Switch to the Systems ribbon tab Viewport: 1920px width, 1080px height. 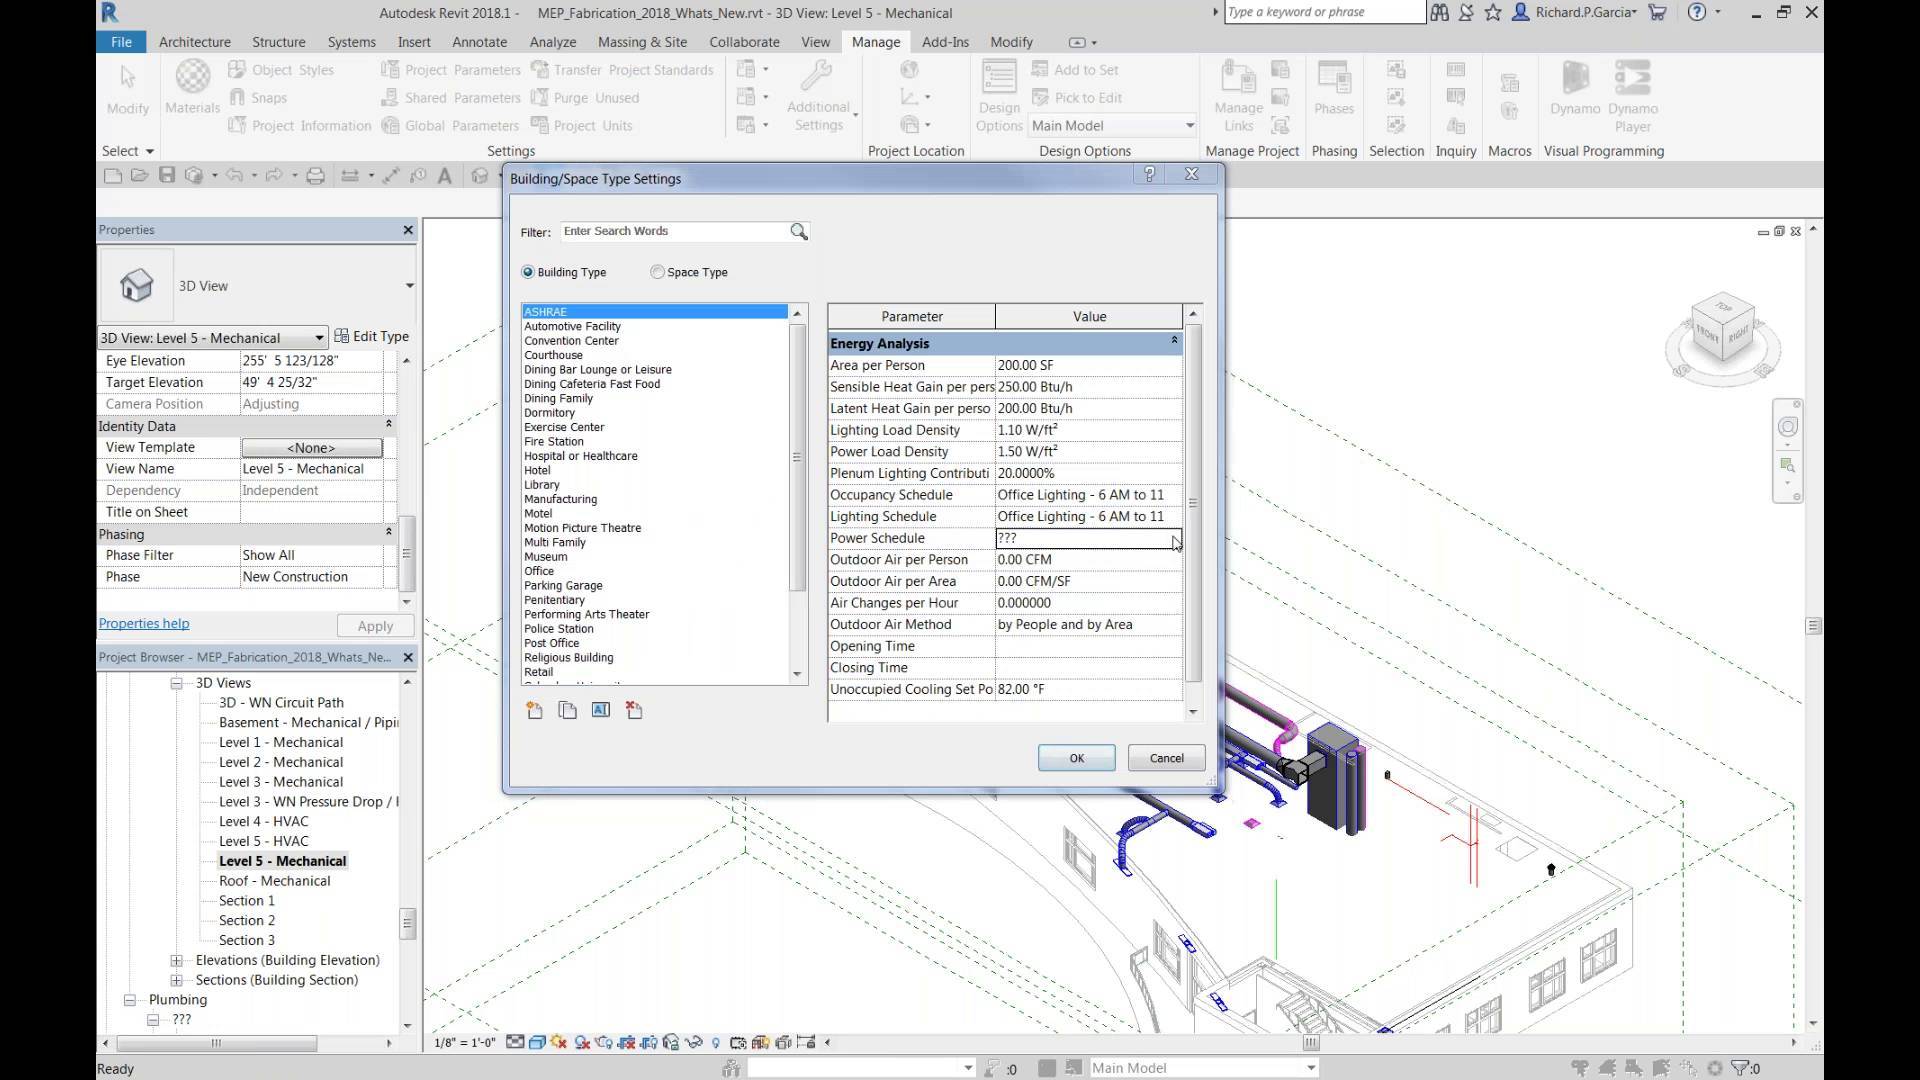coord(351,42)
